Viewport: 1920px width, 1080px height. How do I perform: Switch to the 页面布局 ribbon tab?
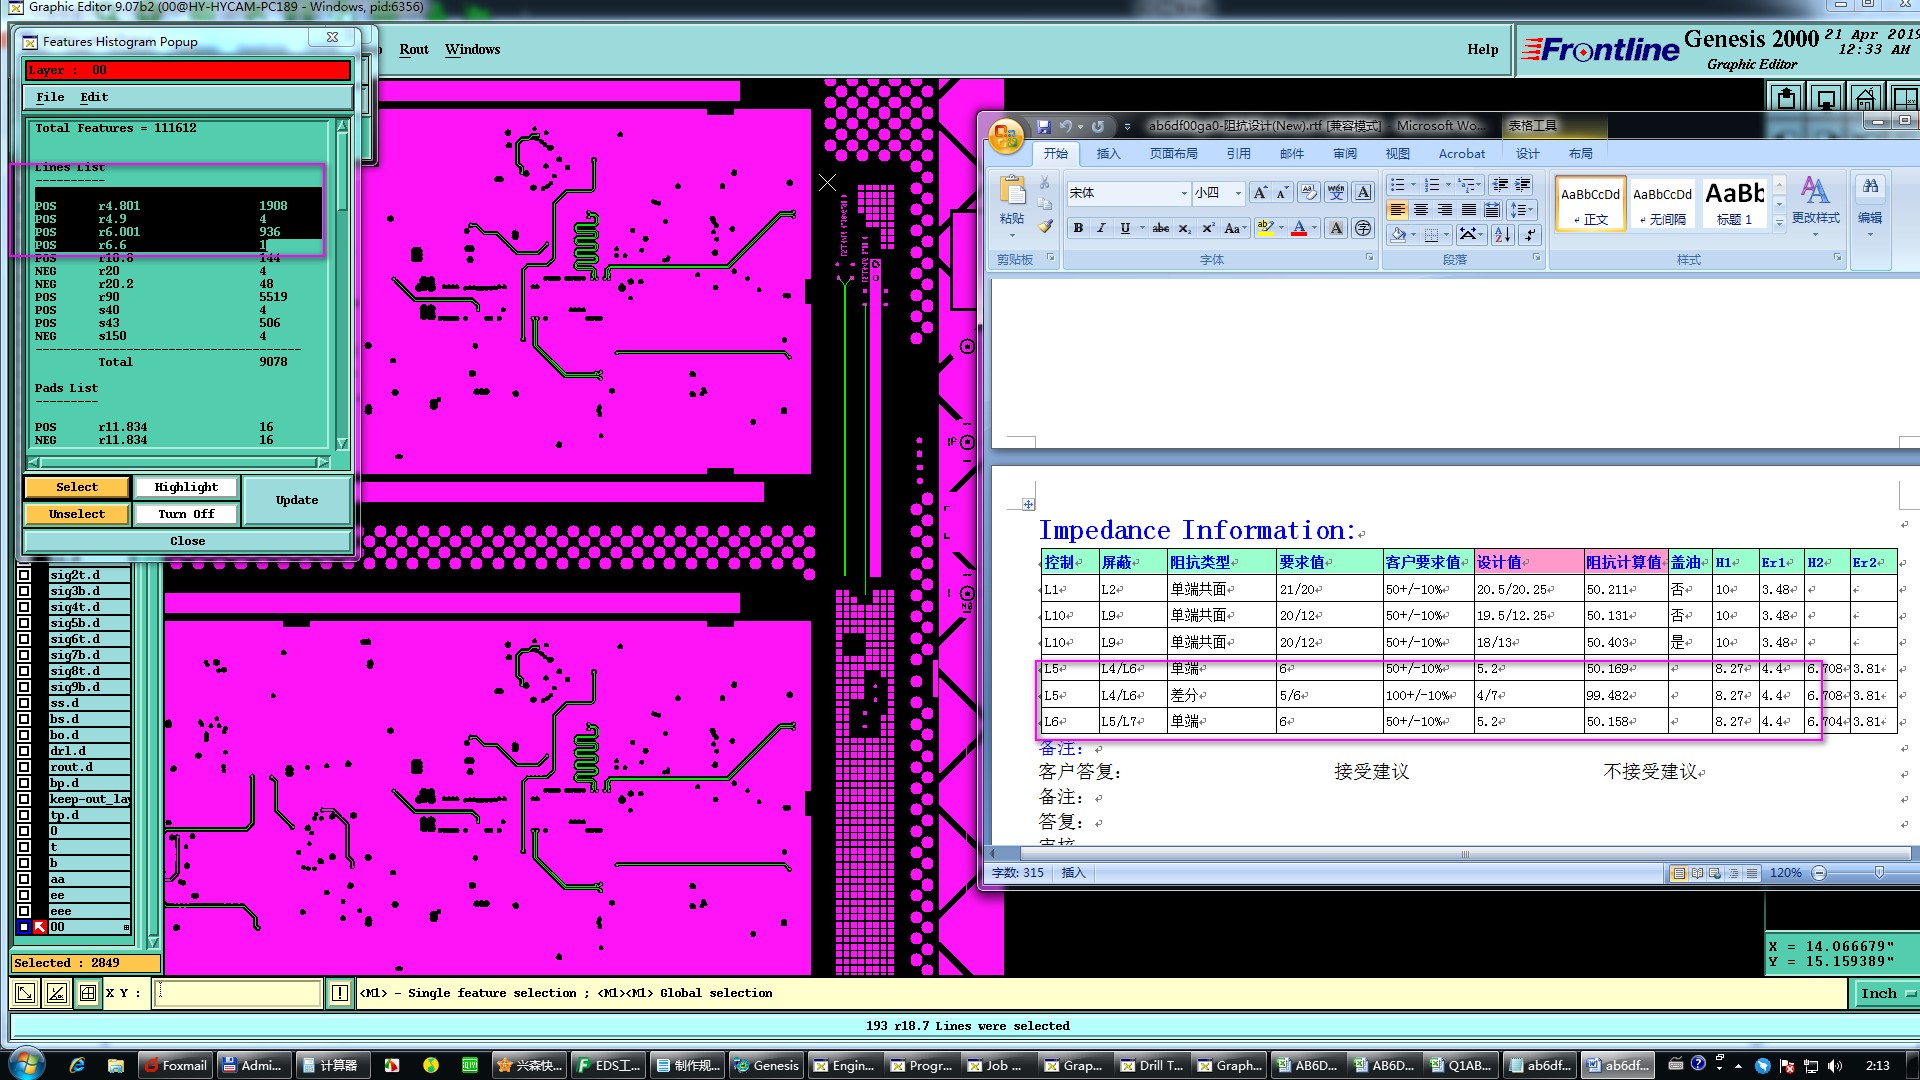[x=1173, y=154]
